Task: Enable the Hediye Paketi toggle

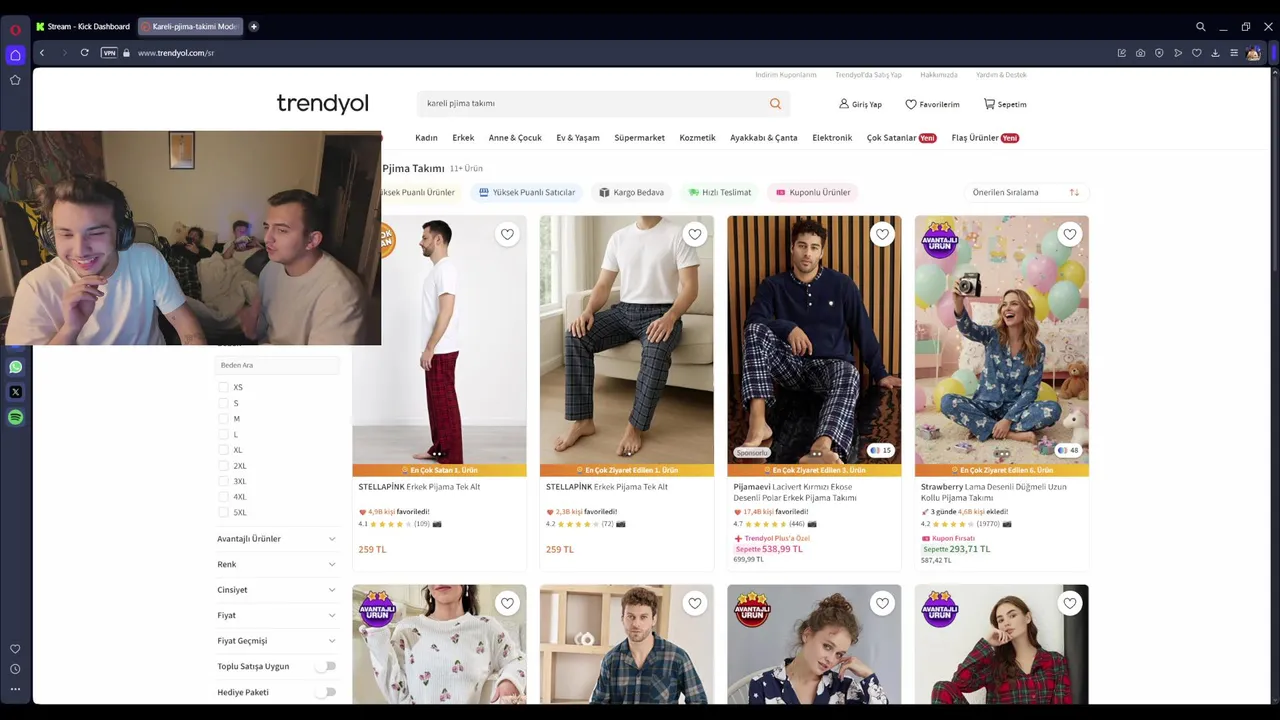Action: [x=327, y=692]
